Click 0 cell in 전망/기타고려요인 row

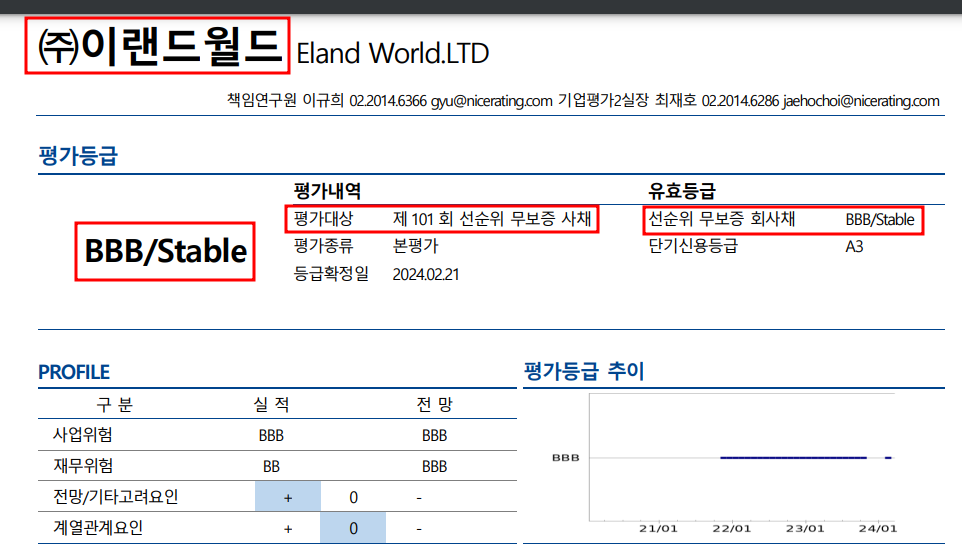353,498
